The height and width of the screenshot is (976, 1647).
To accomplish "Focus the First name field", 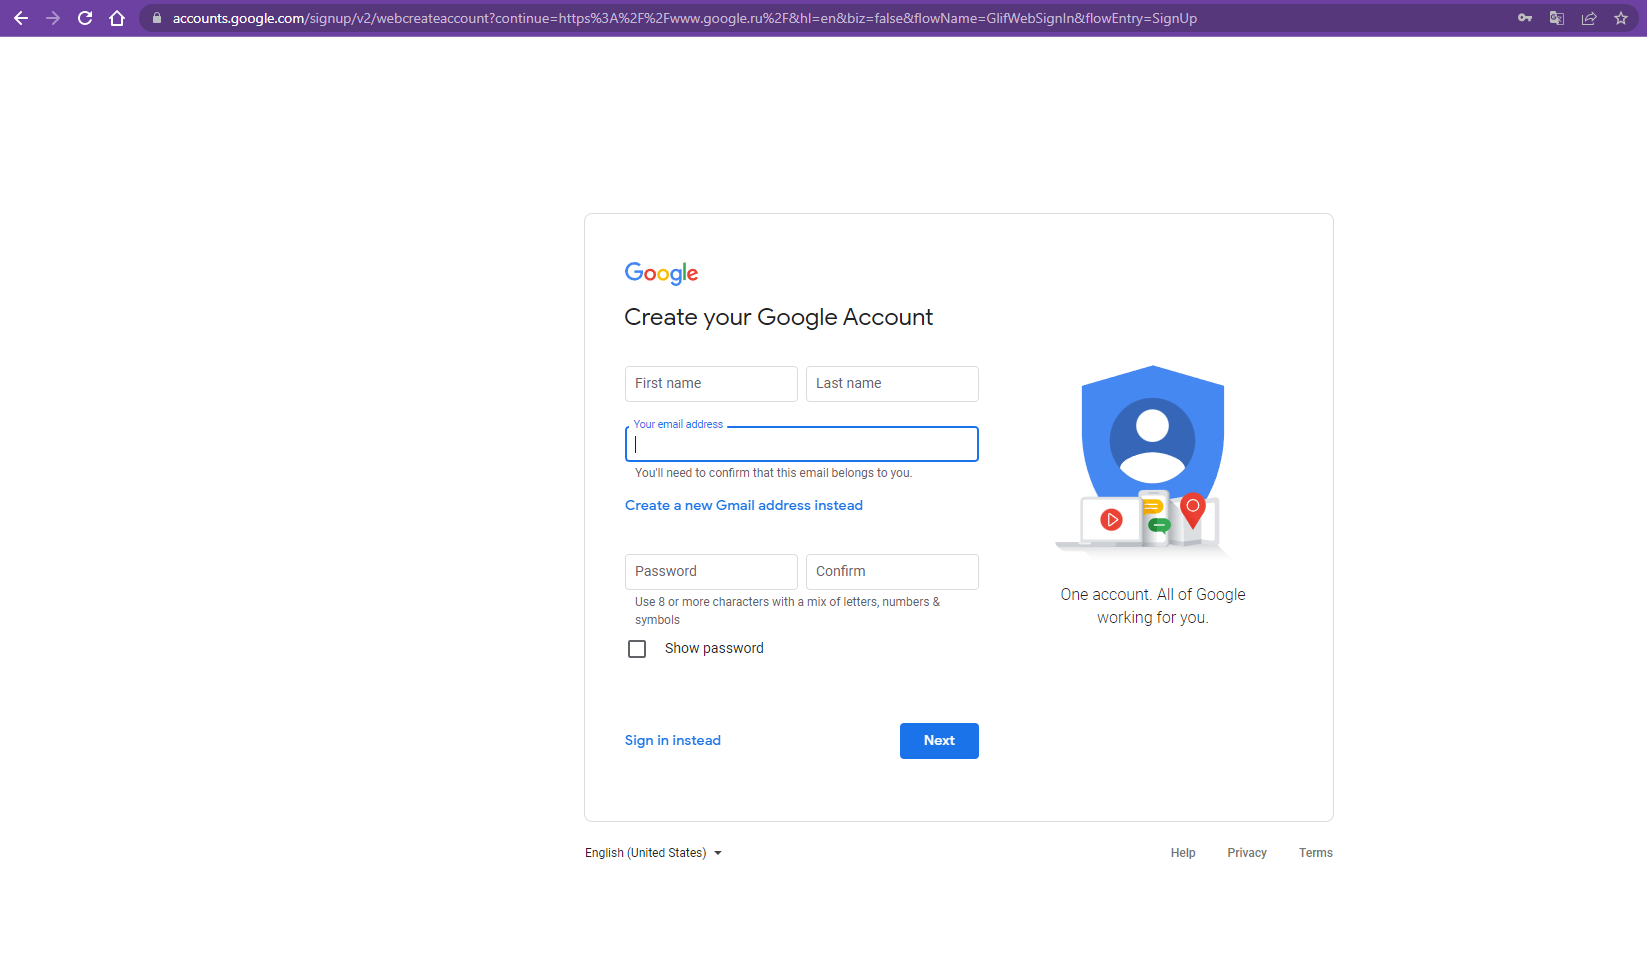I will (x=711, y=384).
